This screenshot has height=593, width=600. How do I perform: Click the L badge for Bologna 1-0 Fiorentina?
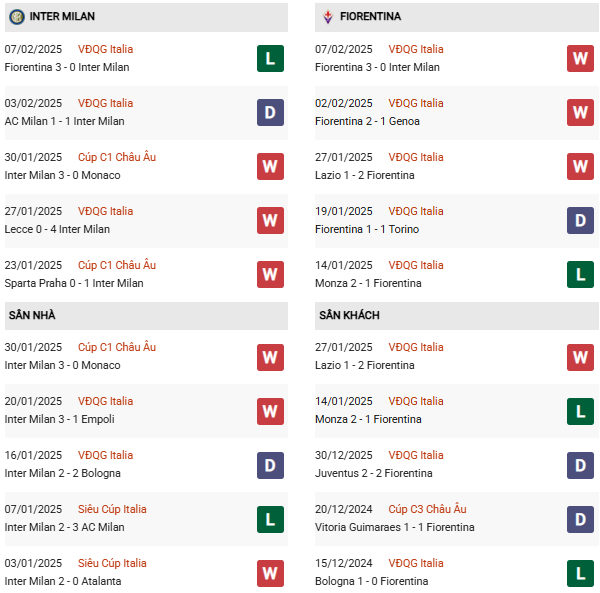click(580, 573)
